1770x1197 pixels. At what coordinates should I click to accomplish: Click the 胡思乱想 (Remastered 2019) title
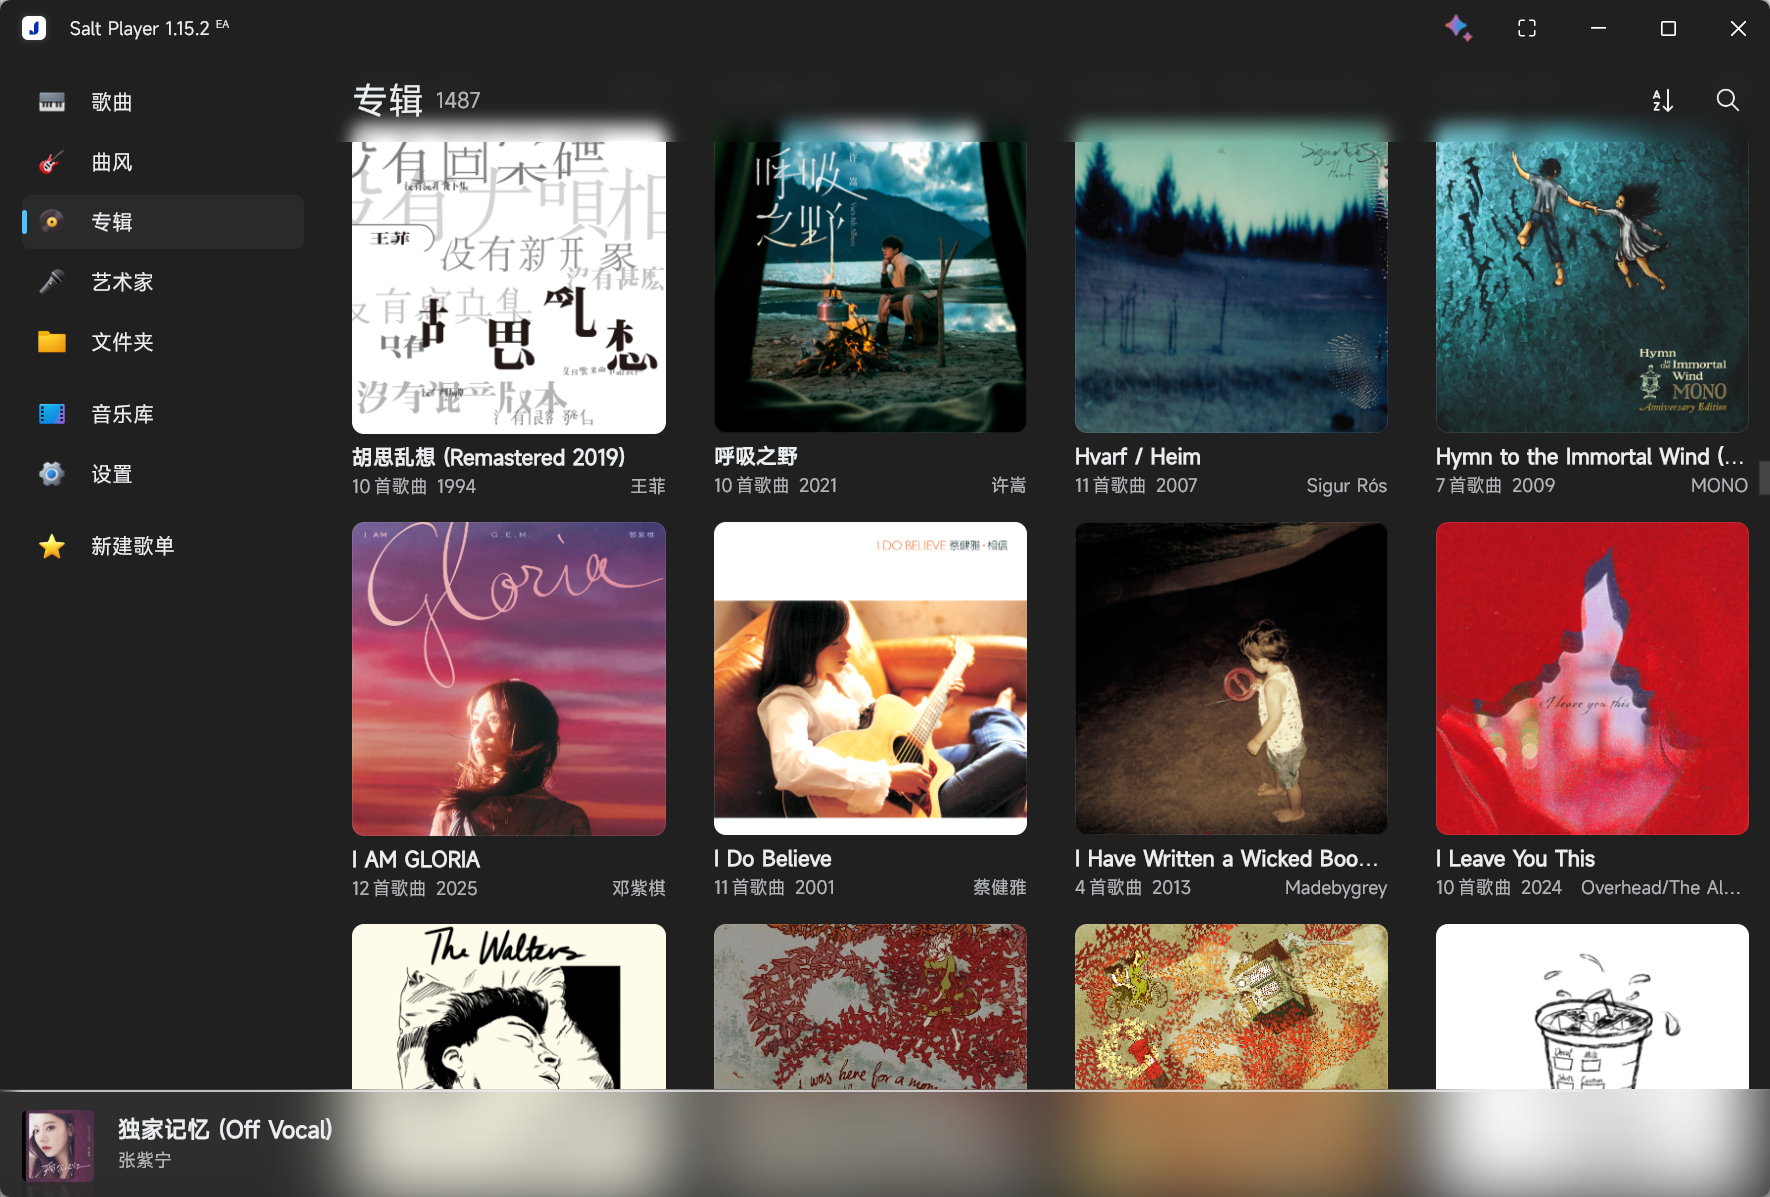[488, 457]
